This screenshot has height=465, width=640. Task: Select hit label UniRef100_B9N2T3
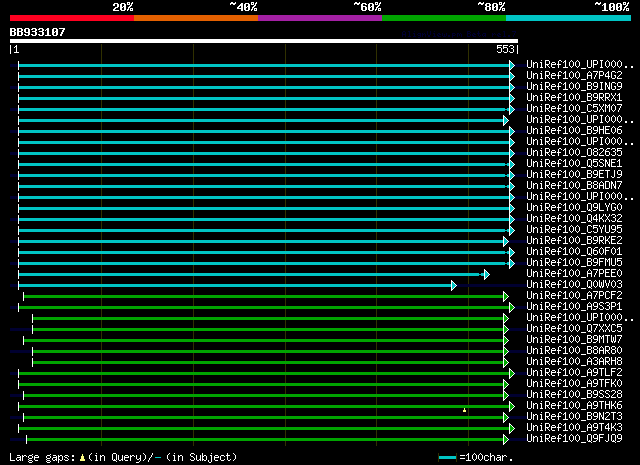point(574,417)
